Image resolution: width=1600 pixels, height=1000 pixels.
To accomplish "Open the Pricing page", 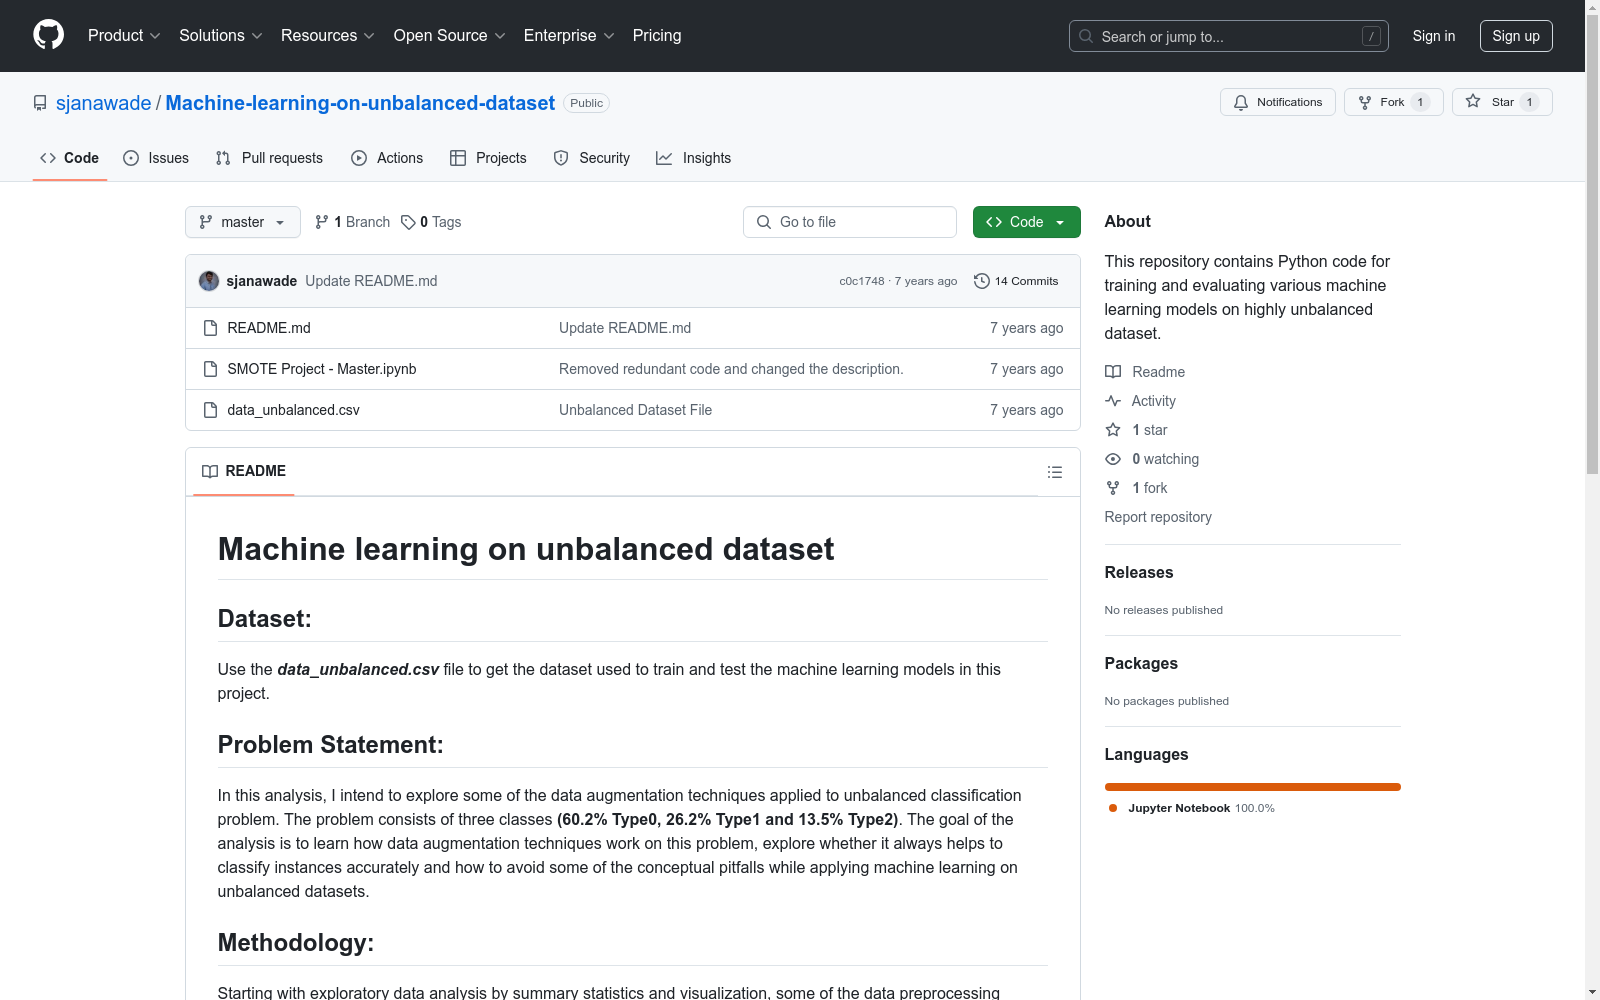I will click(x=657, y=35).
